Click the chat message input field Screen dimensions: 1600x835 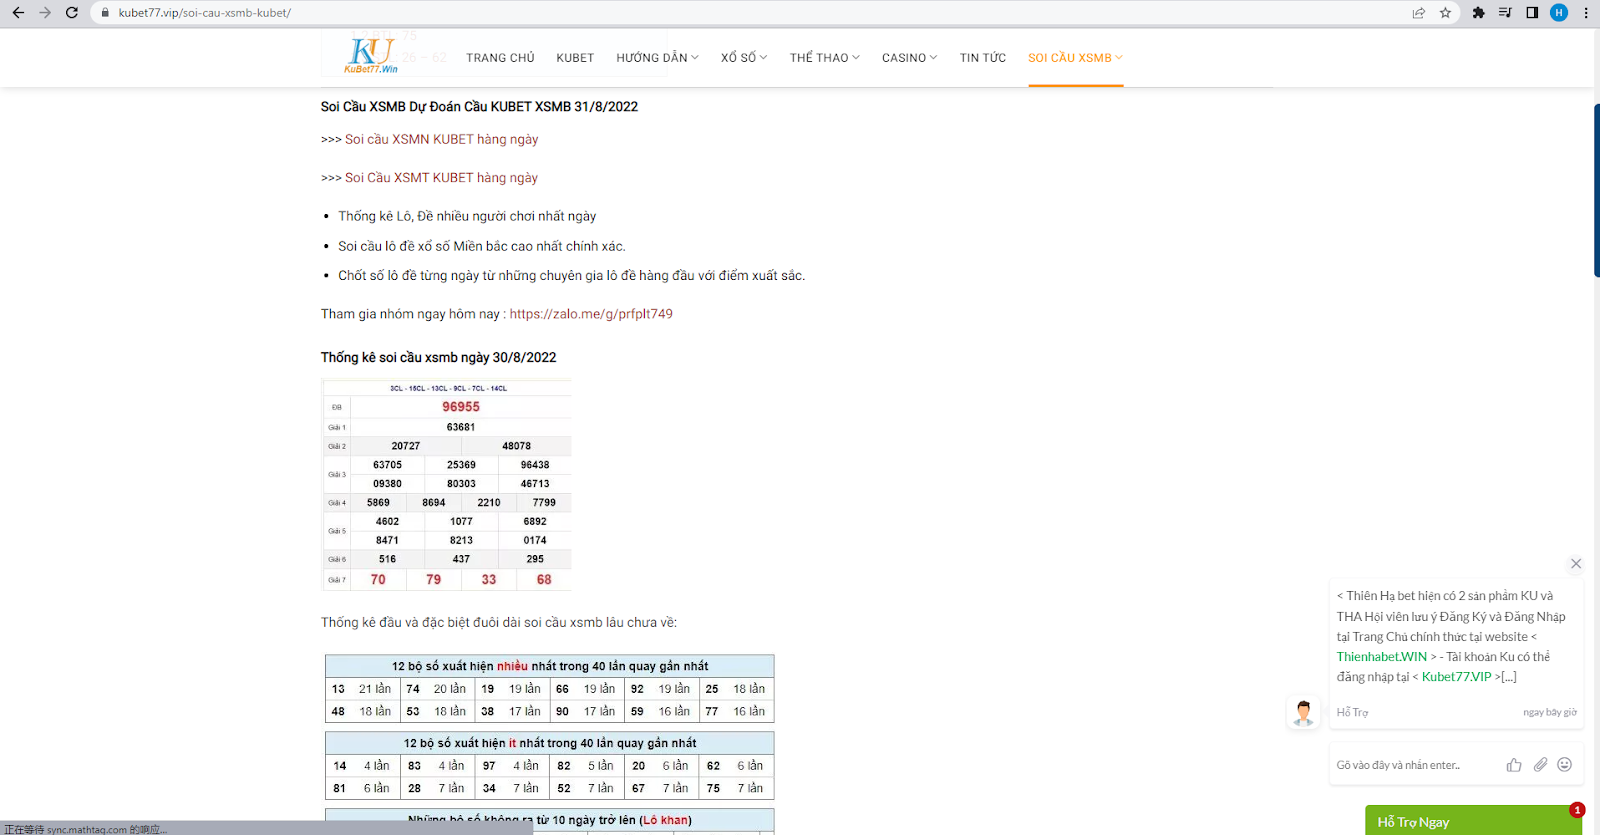(1415, 765)
